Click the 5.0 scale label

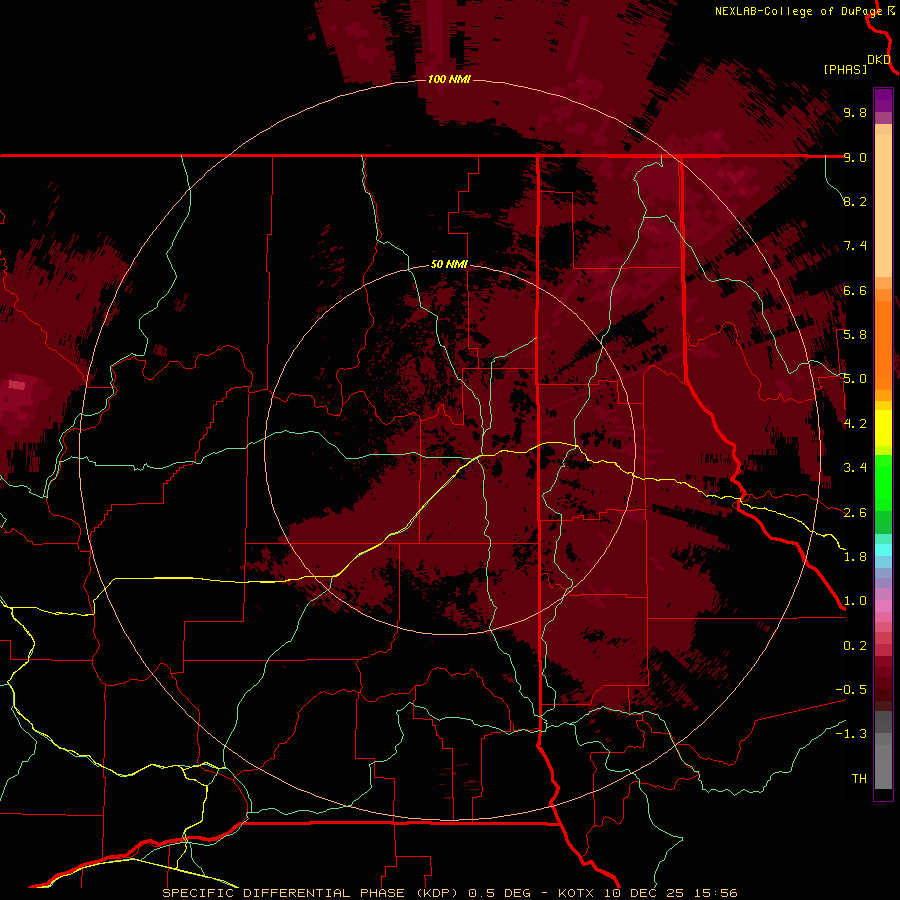pyautogui.click(x=855, y=379)
